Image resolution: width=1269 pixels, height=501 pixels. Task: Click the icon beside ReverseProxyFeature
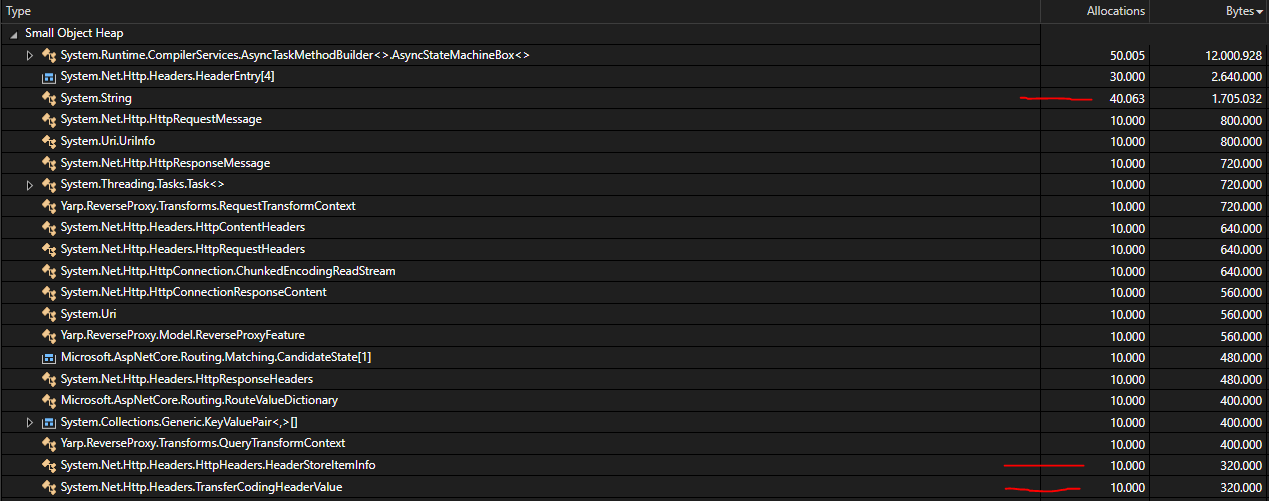click(48, 336)
